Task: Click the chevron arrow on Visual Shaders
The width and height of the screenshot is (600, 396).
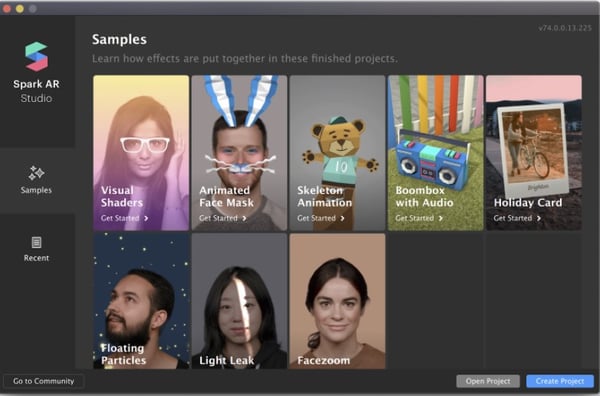Action: pos(146,218)
